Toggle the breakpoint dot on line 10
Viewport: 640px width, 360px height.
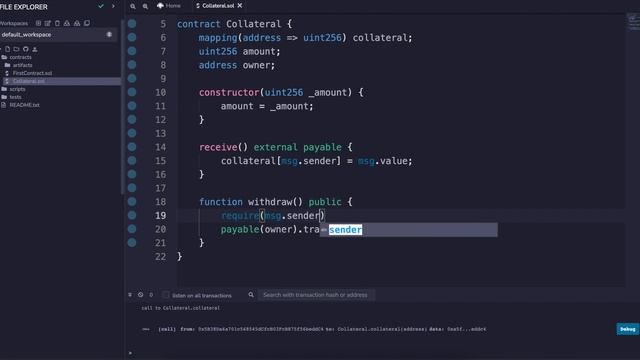[x=132, y=92]
